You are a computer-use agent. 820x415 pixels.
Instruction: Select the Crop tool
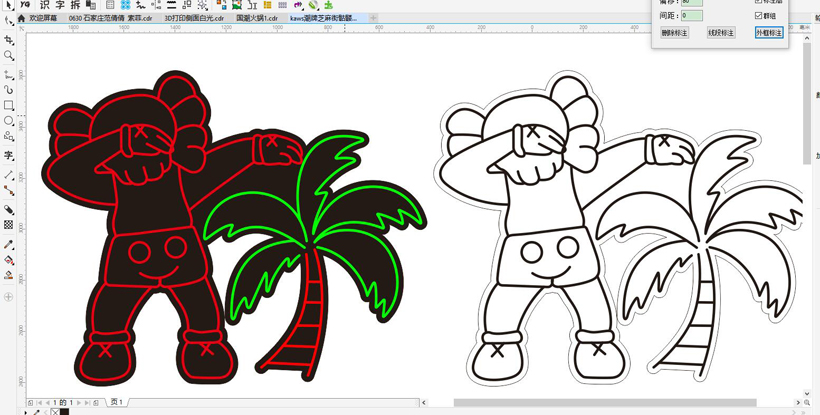(x=8, y=40)
